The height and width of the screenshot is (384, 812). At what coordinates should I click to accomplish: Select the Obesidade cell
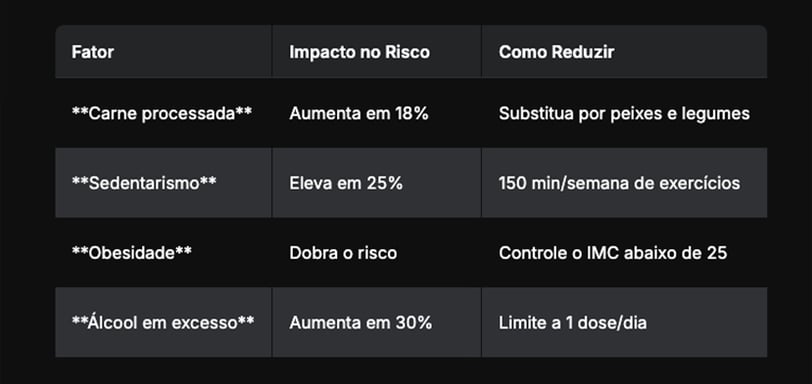pos(163,253)
